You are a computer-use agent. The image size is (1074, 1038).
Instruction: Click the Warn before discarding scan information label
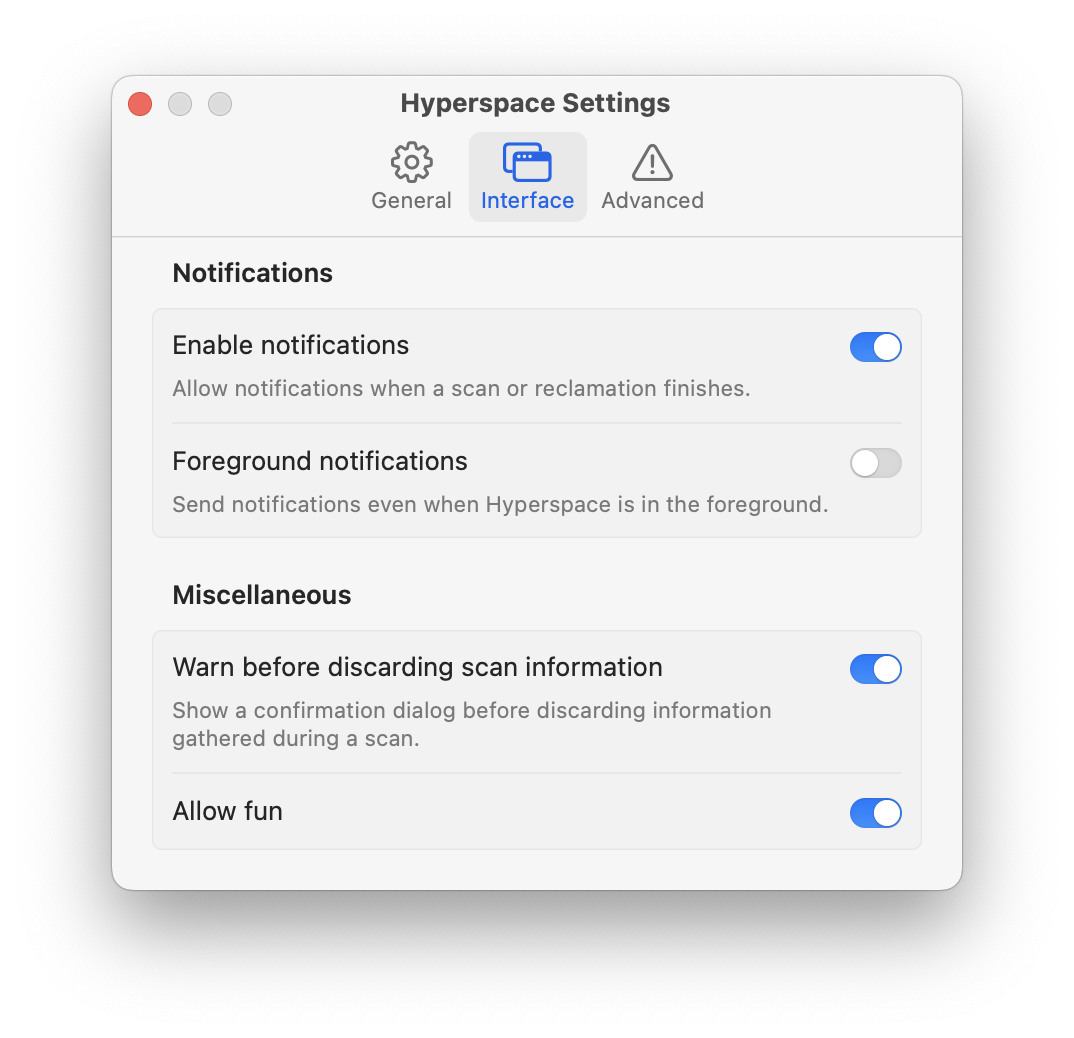click(x=417, y=667)
